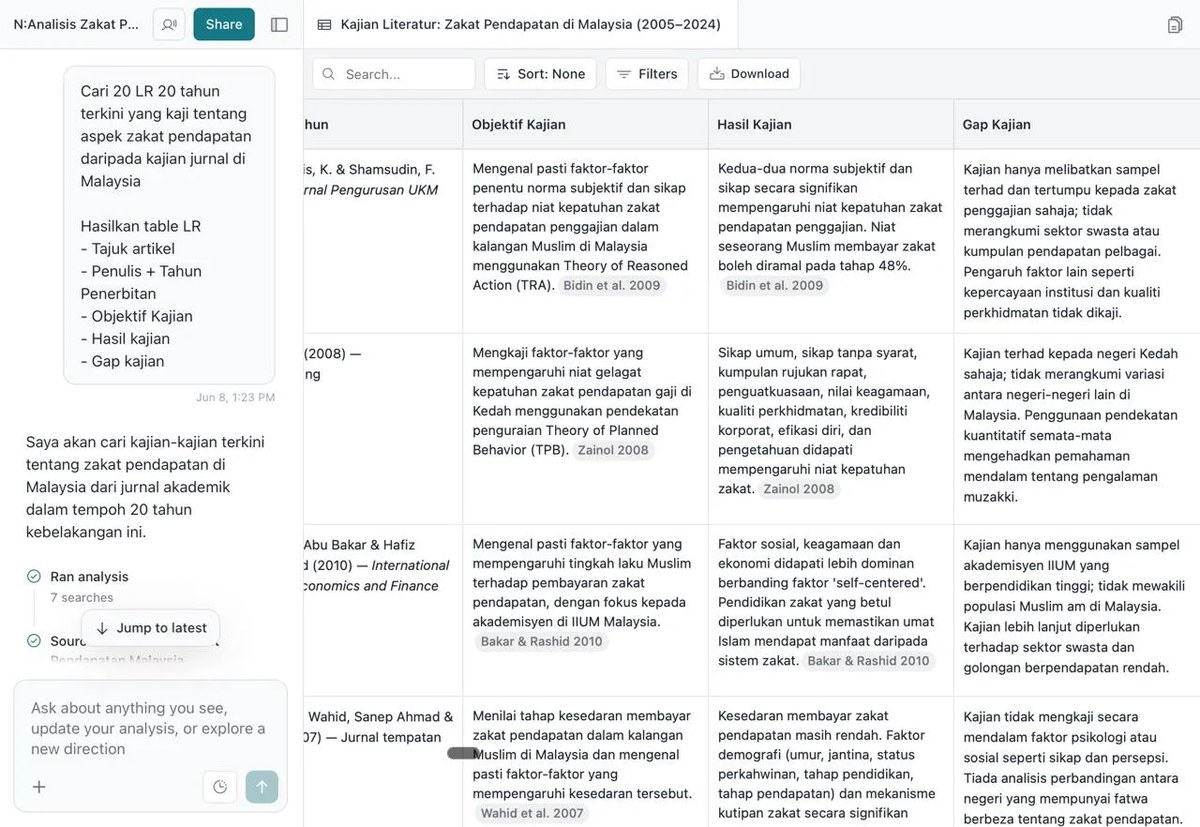Click the cell starting Kajian terhad kepada negeri Kedah
The height and width of the screenshot is (827, 1200).
pyautogui.click(x=1076, y=429)
